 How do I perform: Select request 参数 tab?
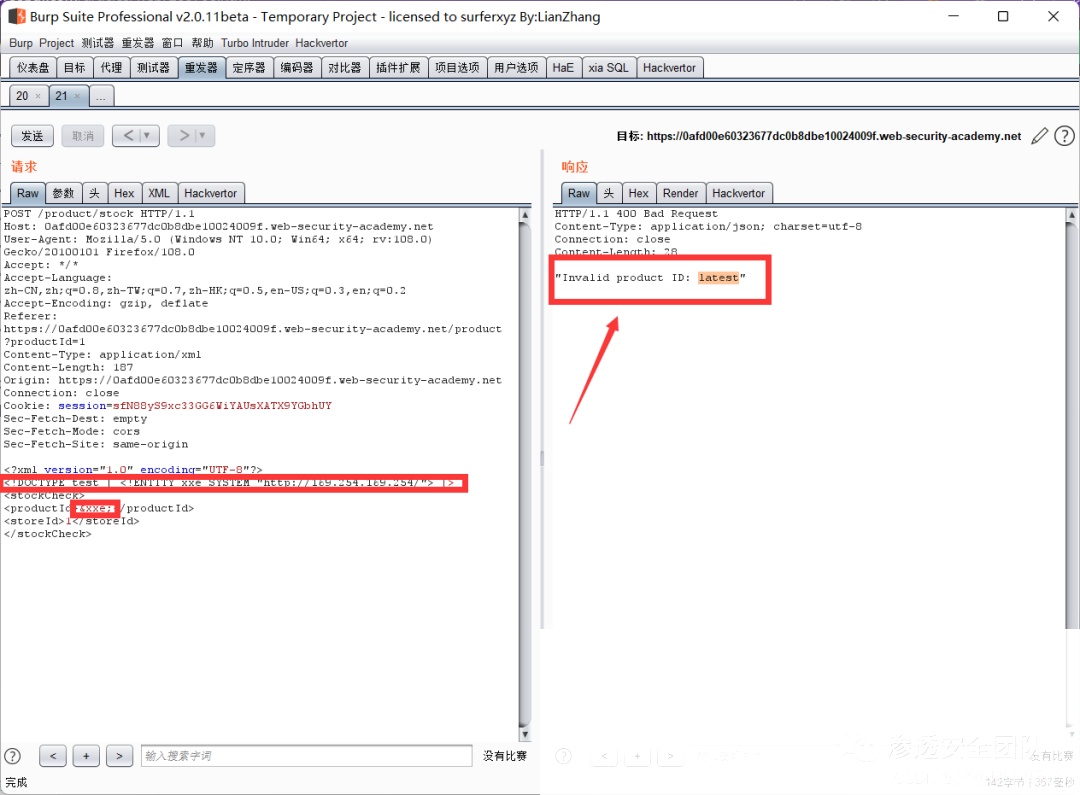pos(63,193)
